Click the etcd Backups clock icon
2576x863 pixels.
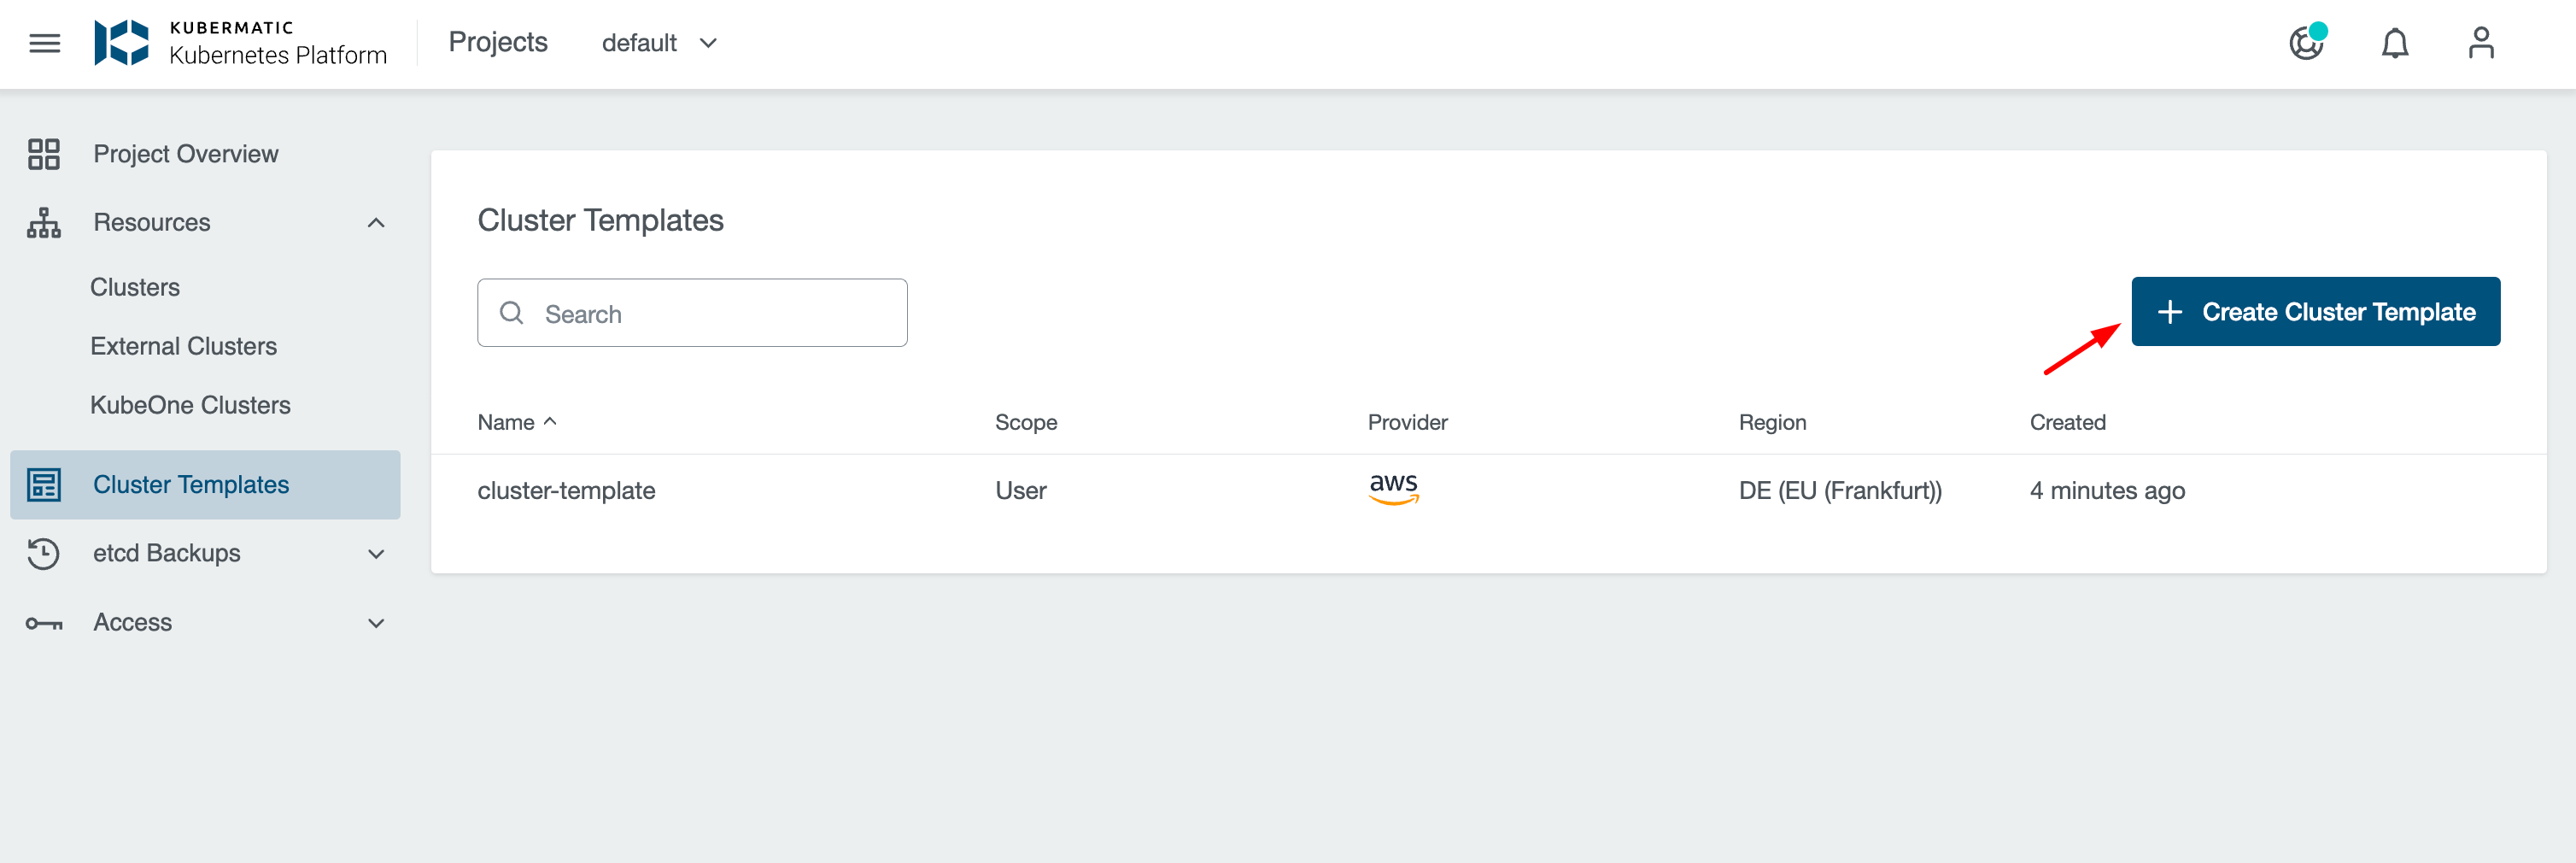click(43, 553)
